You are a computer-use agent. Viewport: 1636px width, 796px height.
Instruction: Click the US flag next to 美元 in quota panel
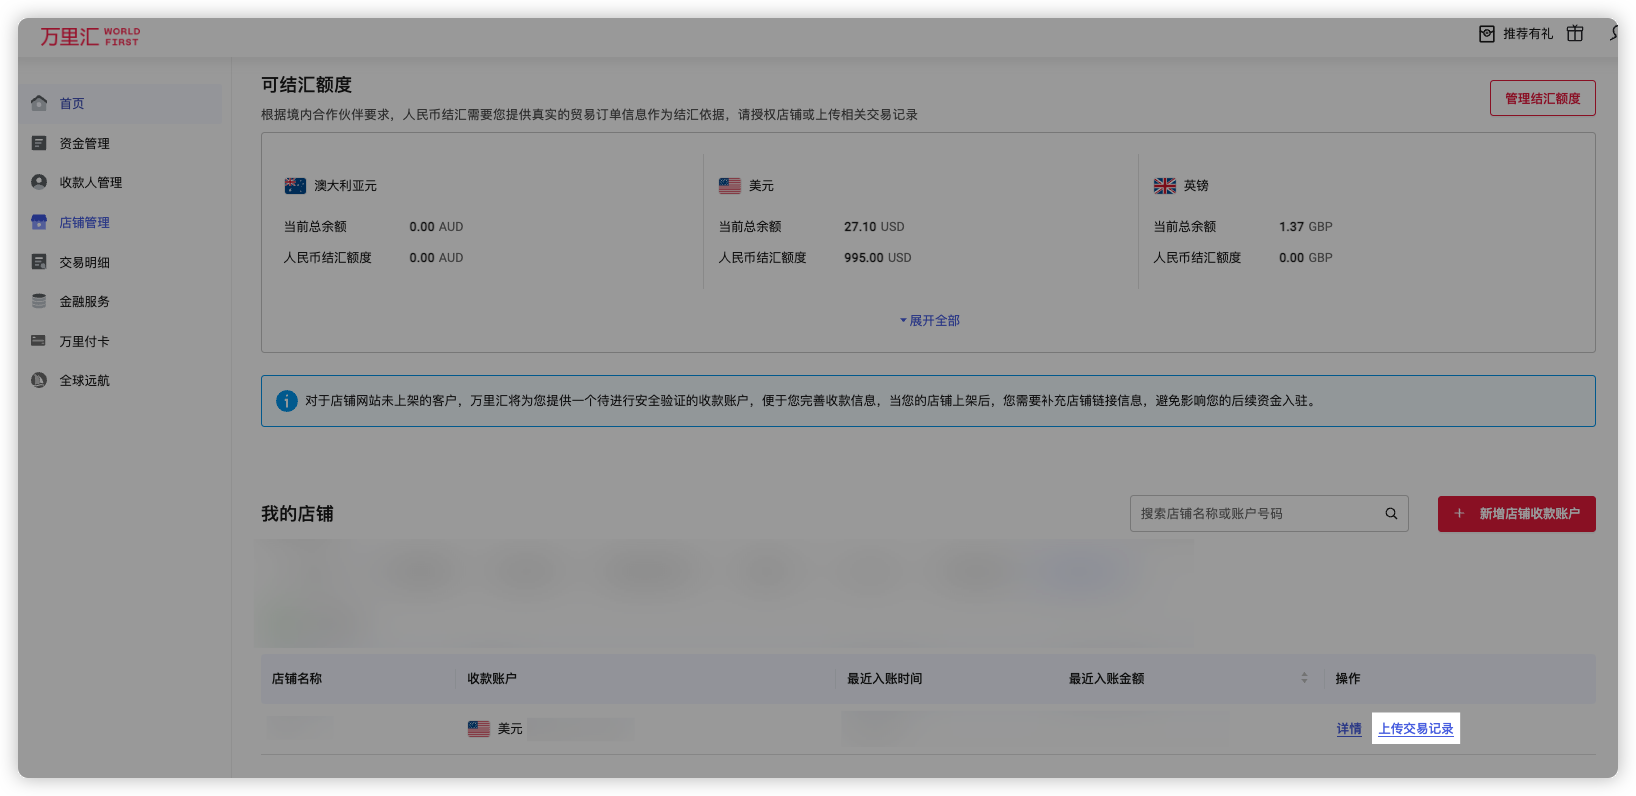pos(730,186)
